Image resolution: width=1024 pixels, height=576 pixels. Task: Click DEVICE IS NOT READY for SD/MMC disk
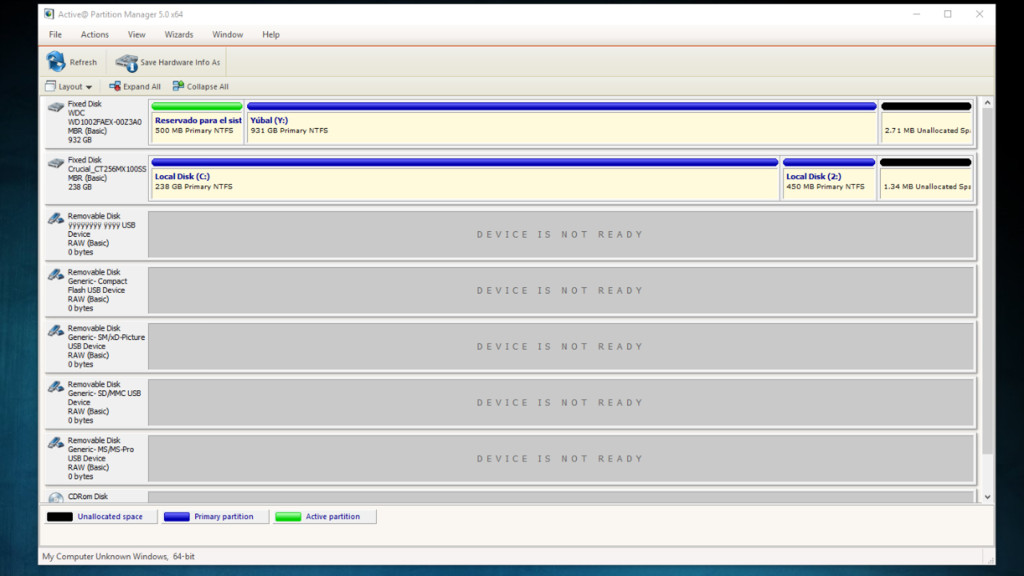click(x=560, y=403)
